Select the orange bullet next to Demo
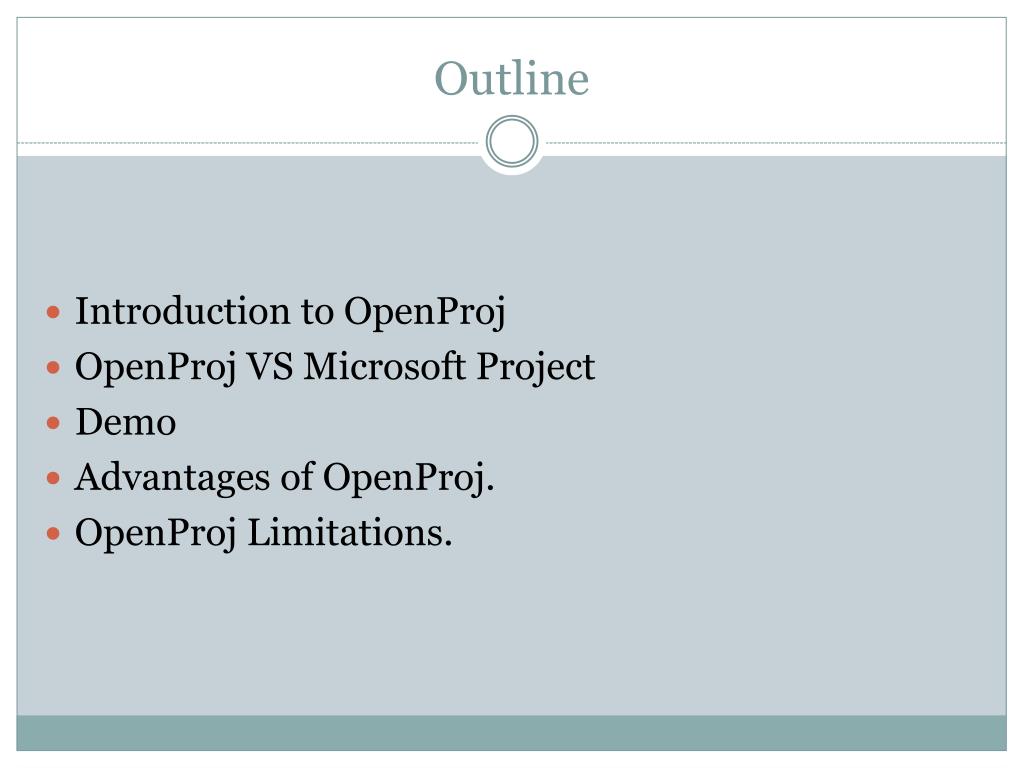1024x768 pixels. click(54, 423)
